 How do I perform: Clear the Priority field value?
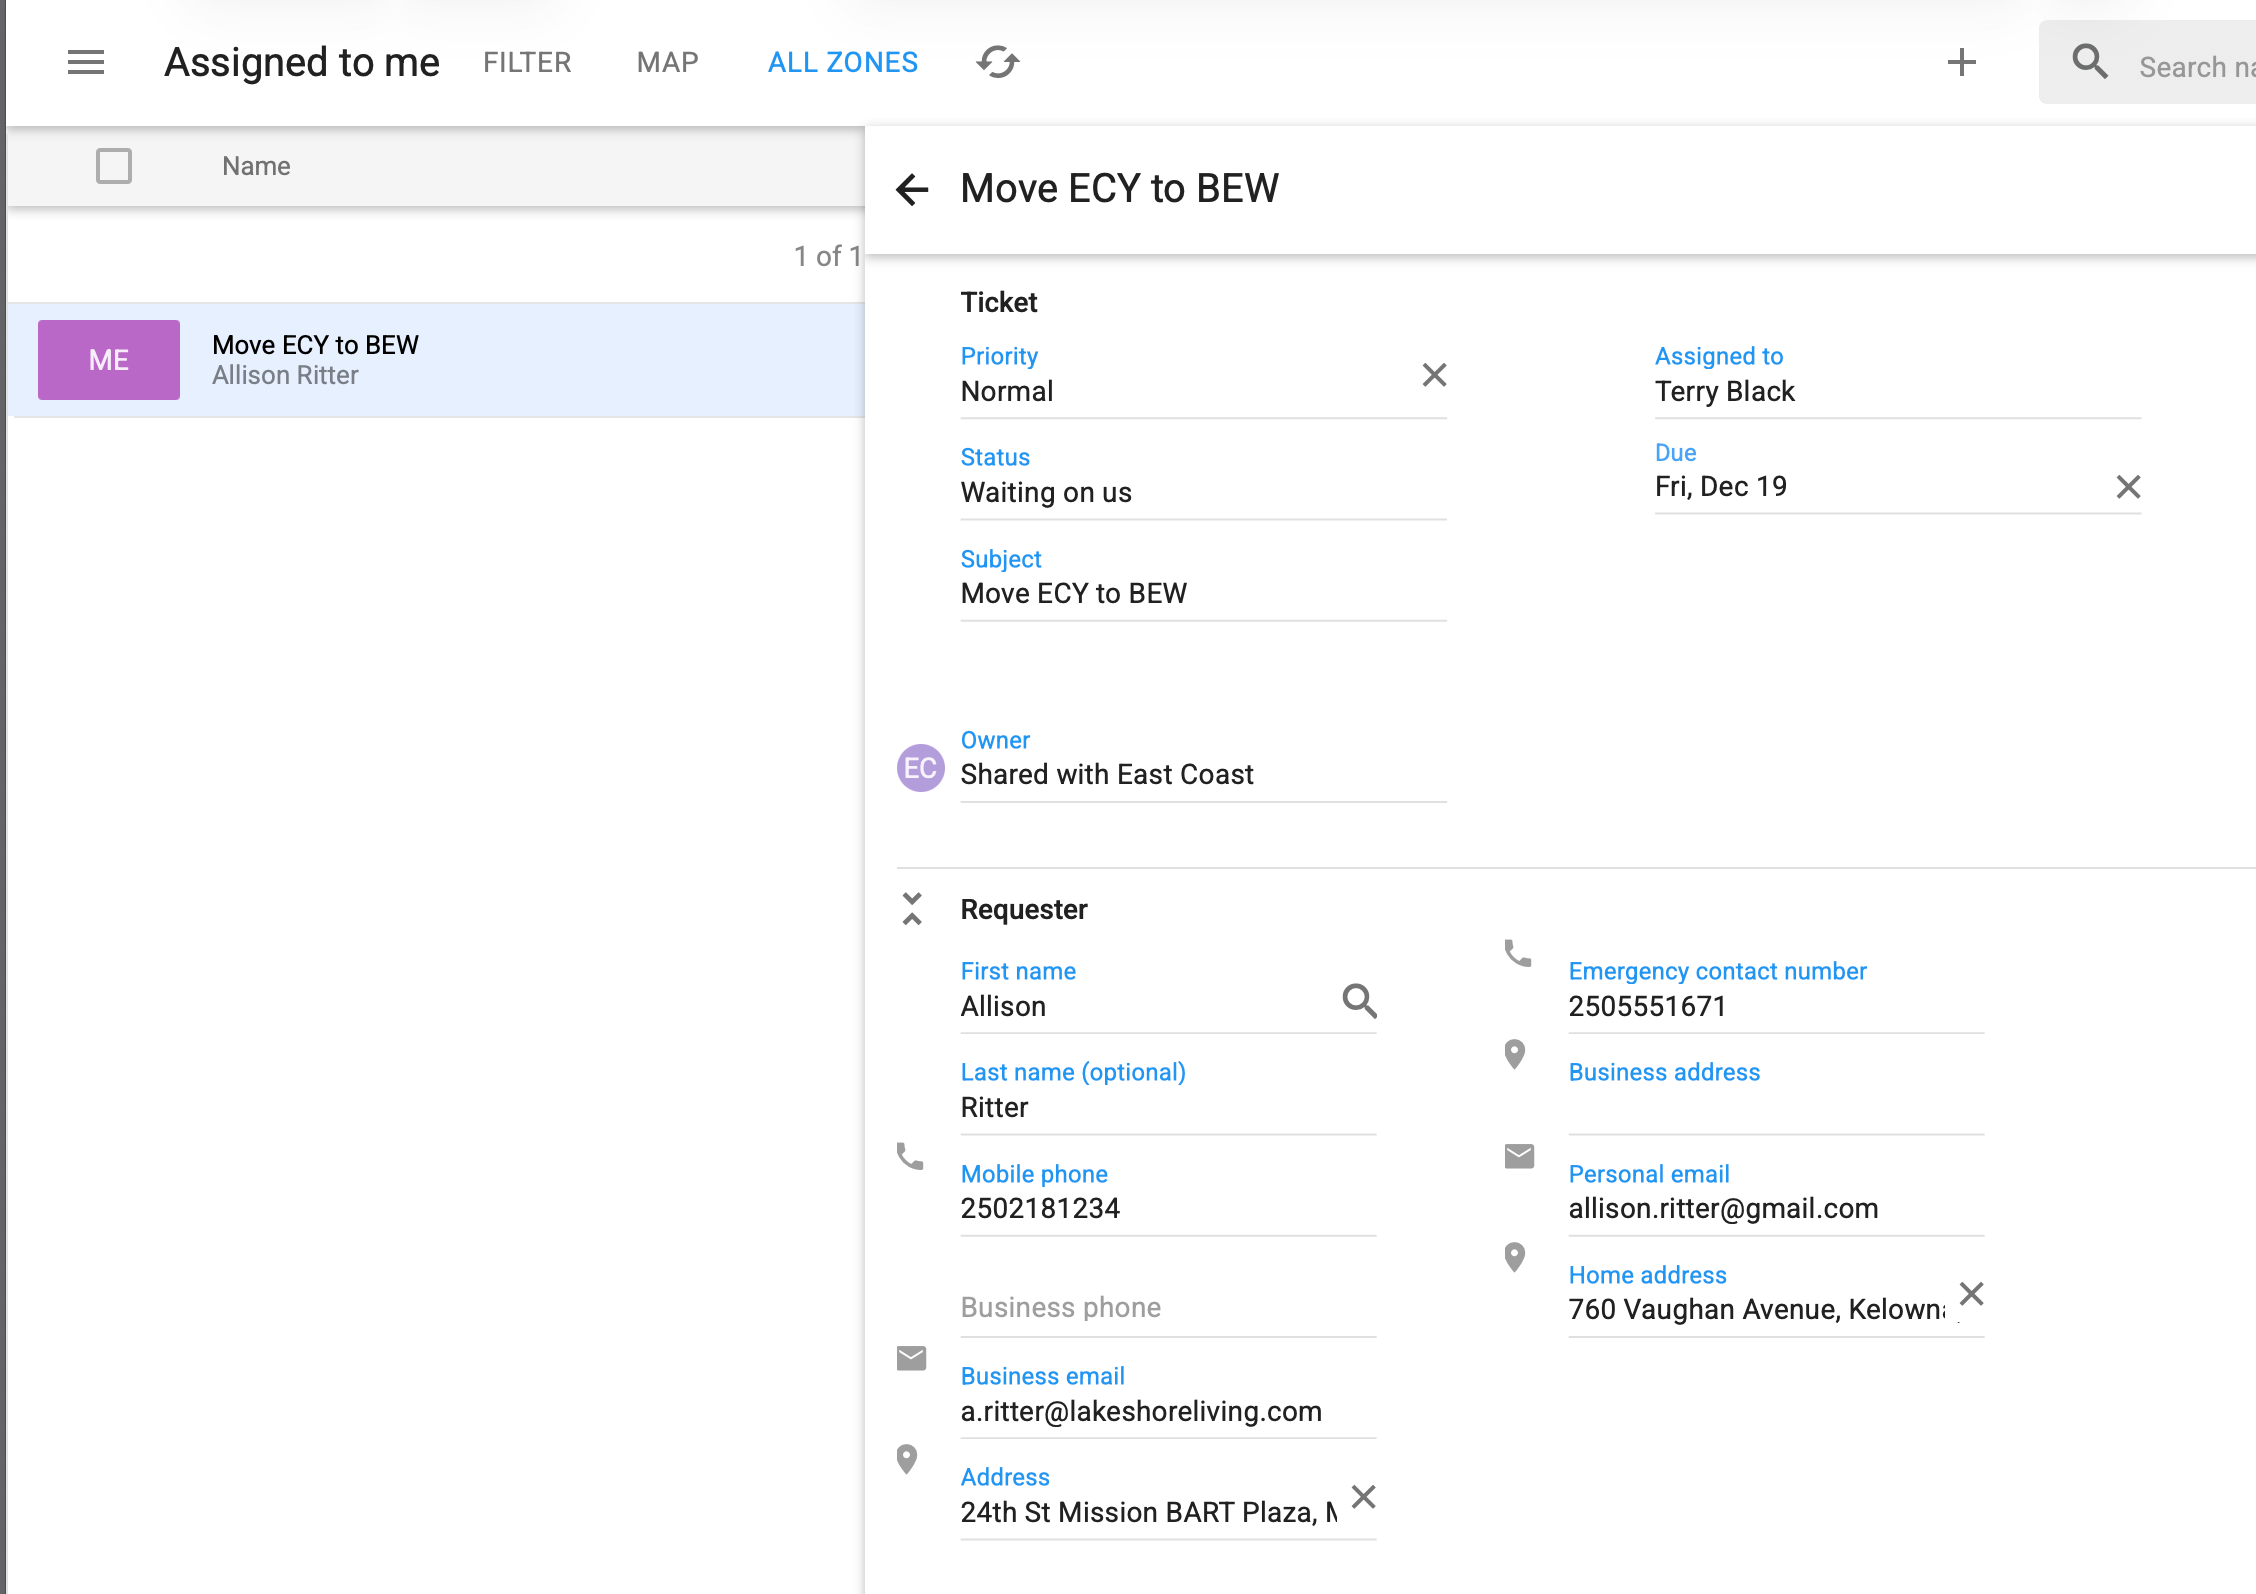point(1434,375)
